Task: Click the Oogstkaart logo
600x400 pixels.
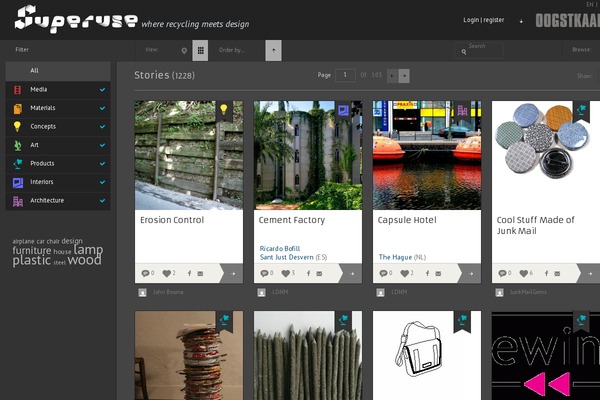Action: [x=568, y=21]
